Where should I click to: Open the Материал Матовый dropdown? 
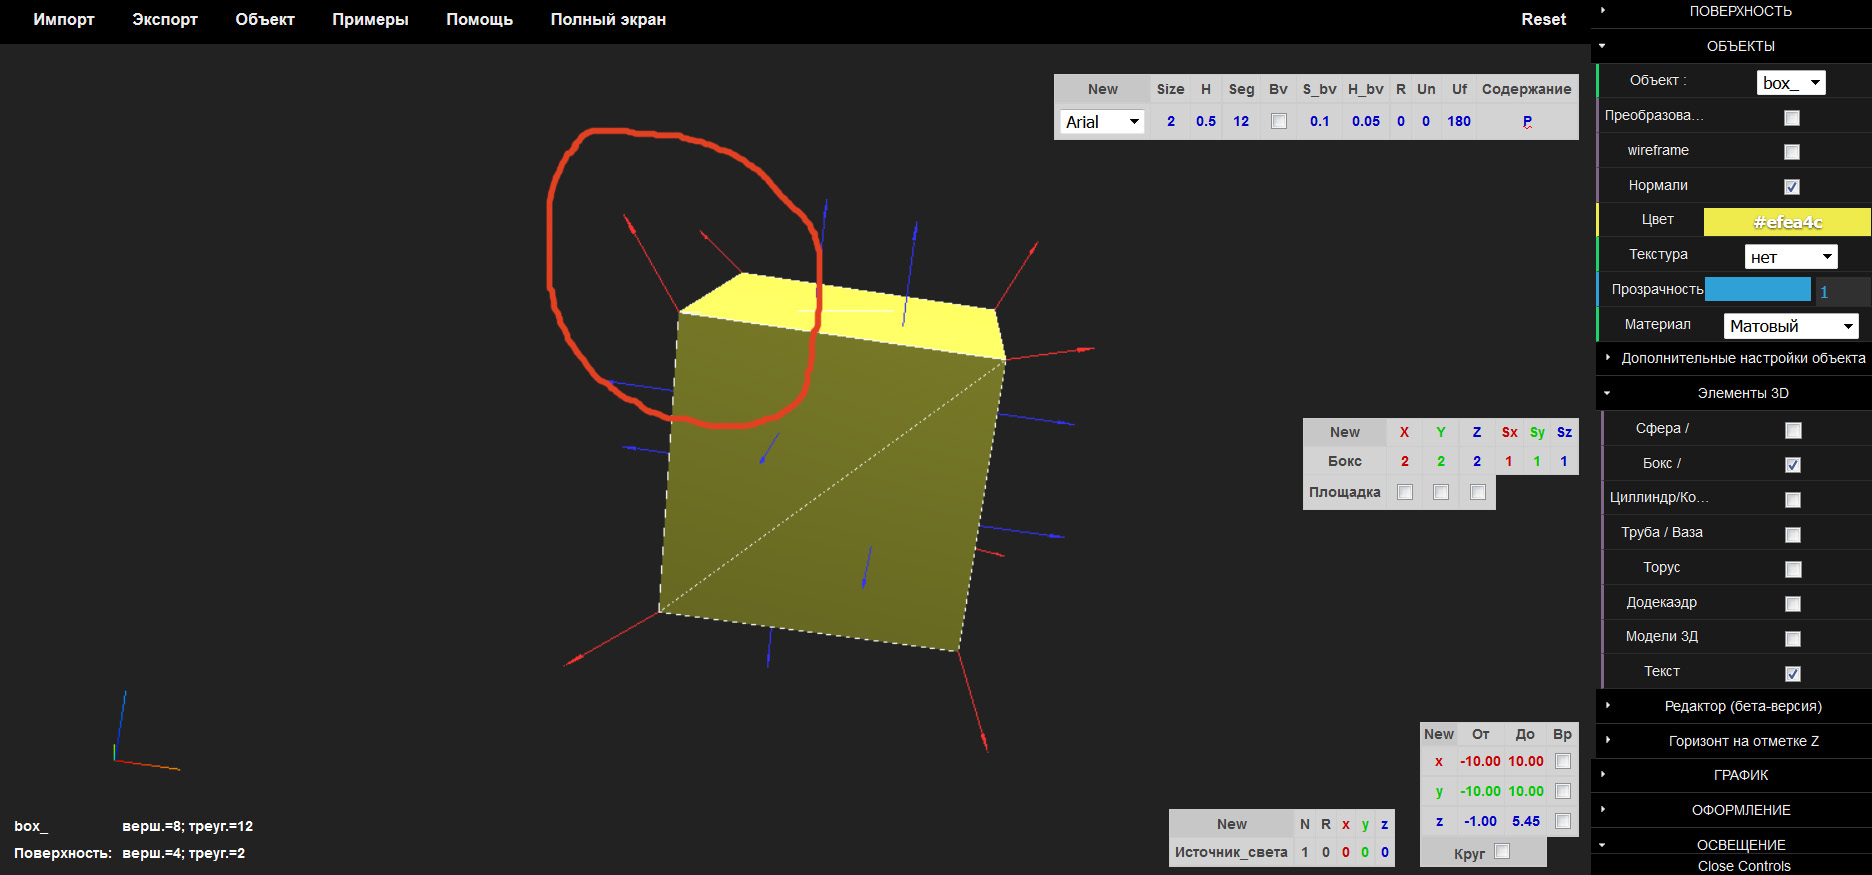point(1791,326)
